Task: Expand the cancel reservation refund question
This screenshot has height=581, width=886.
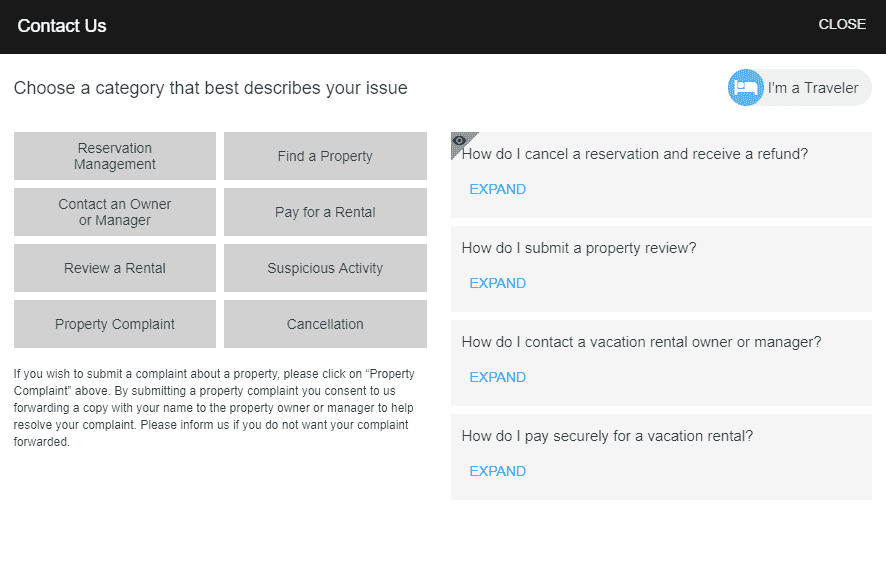Action: 497,189
